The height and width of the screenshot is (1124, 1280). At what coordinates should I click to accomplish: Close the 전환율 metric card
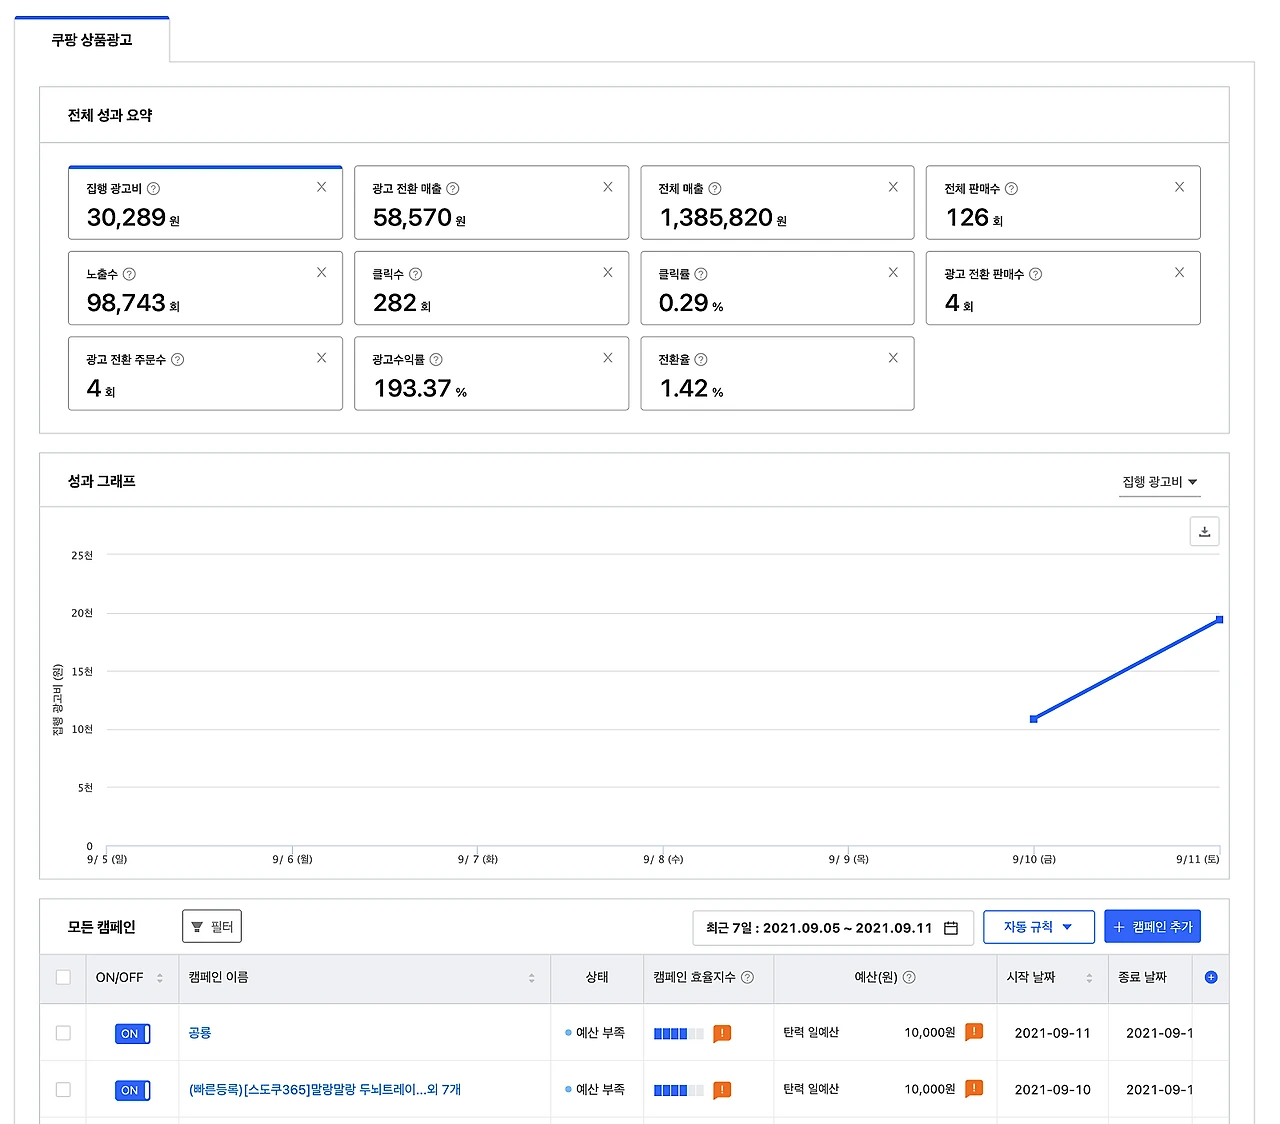893,358
